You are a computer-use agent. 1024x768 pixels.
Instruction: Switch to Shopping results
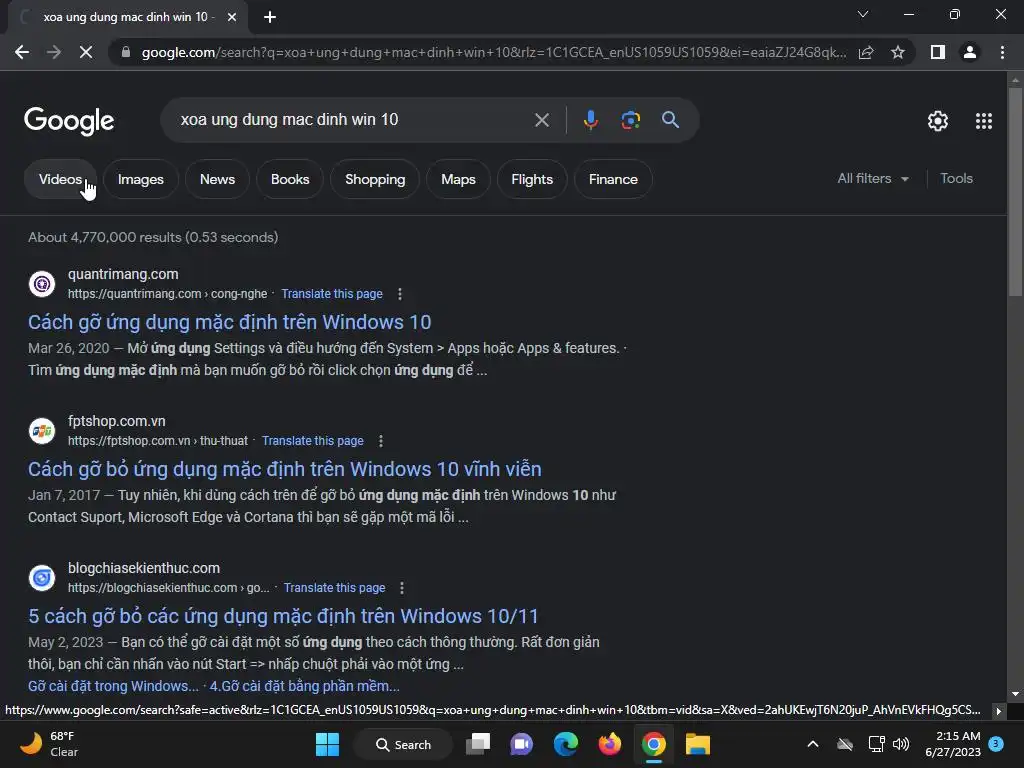(x=375, y=179)
